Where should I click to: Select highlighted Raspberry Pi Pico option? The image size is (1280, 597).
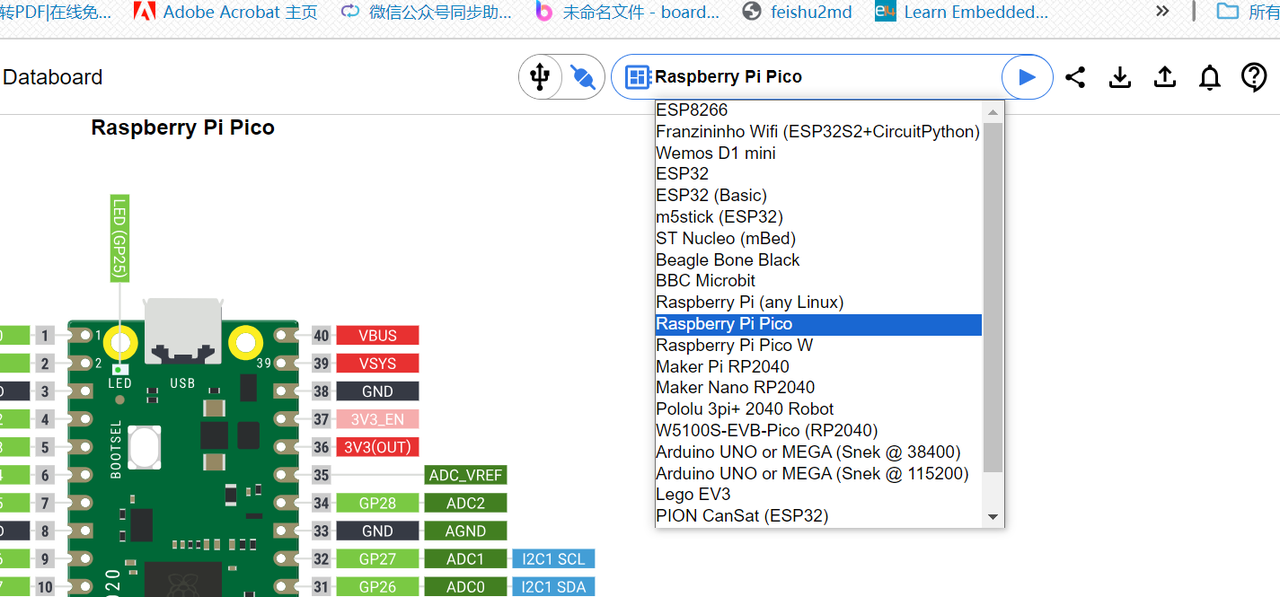click(818, 324)
